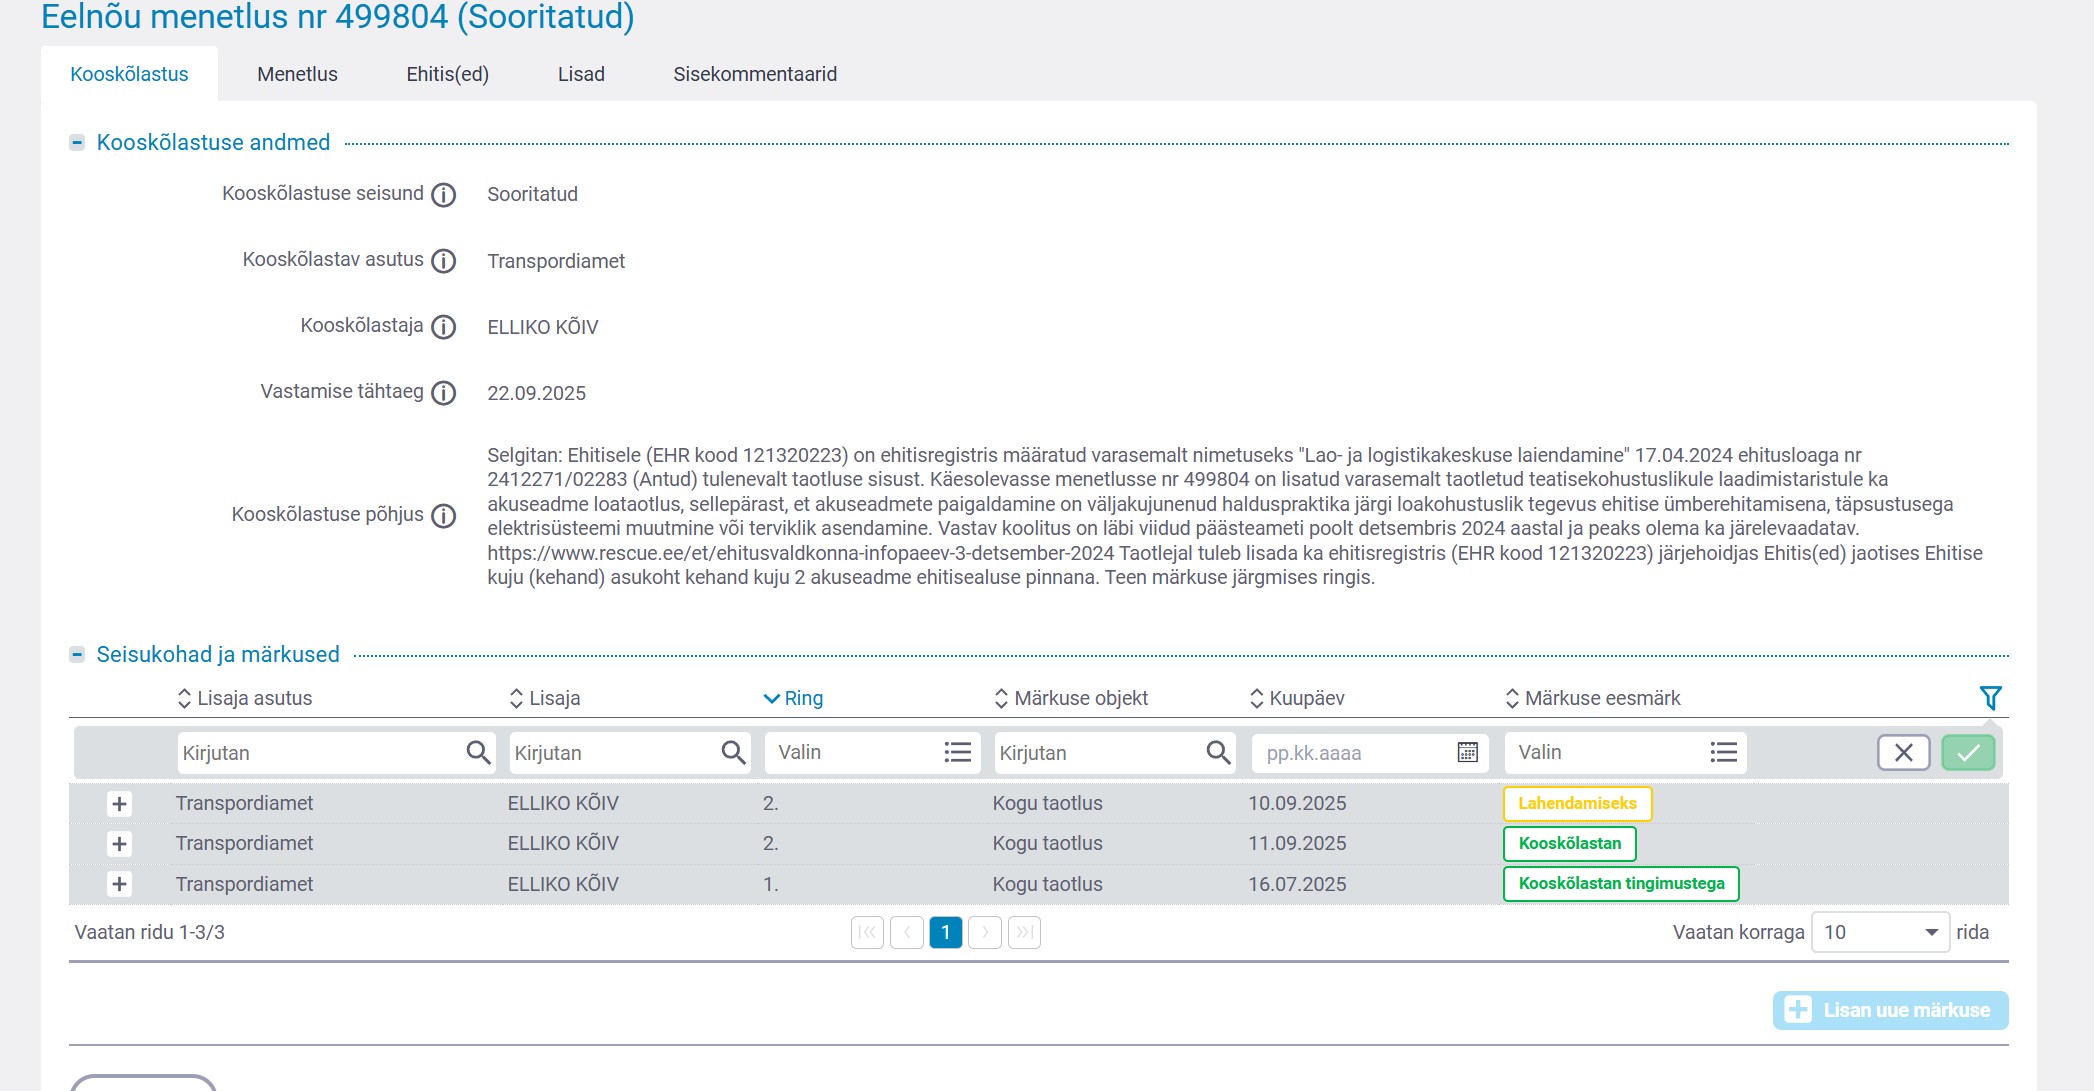This screenshot has height=1091, width=2094.
Task: Click search icon in Märkuse objekt filter
Action: coord(1218,752)
